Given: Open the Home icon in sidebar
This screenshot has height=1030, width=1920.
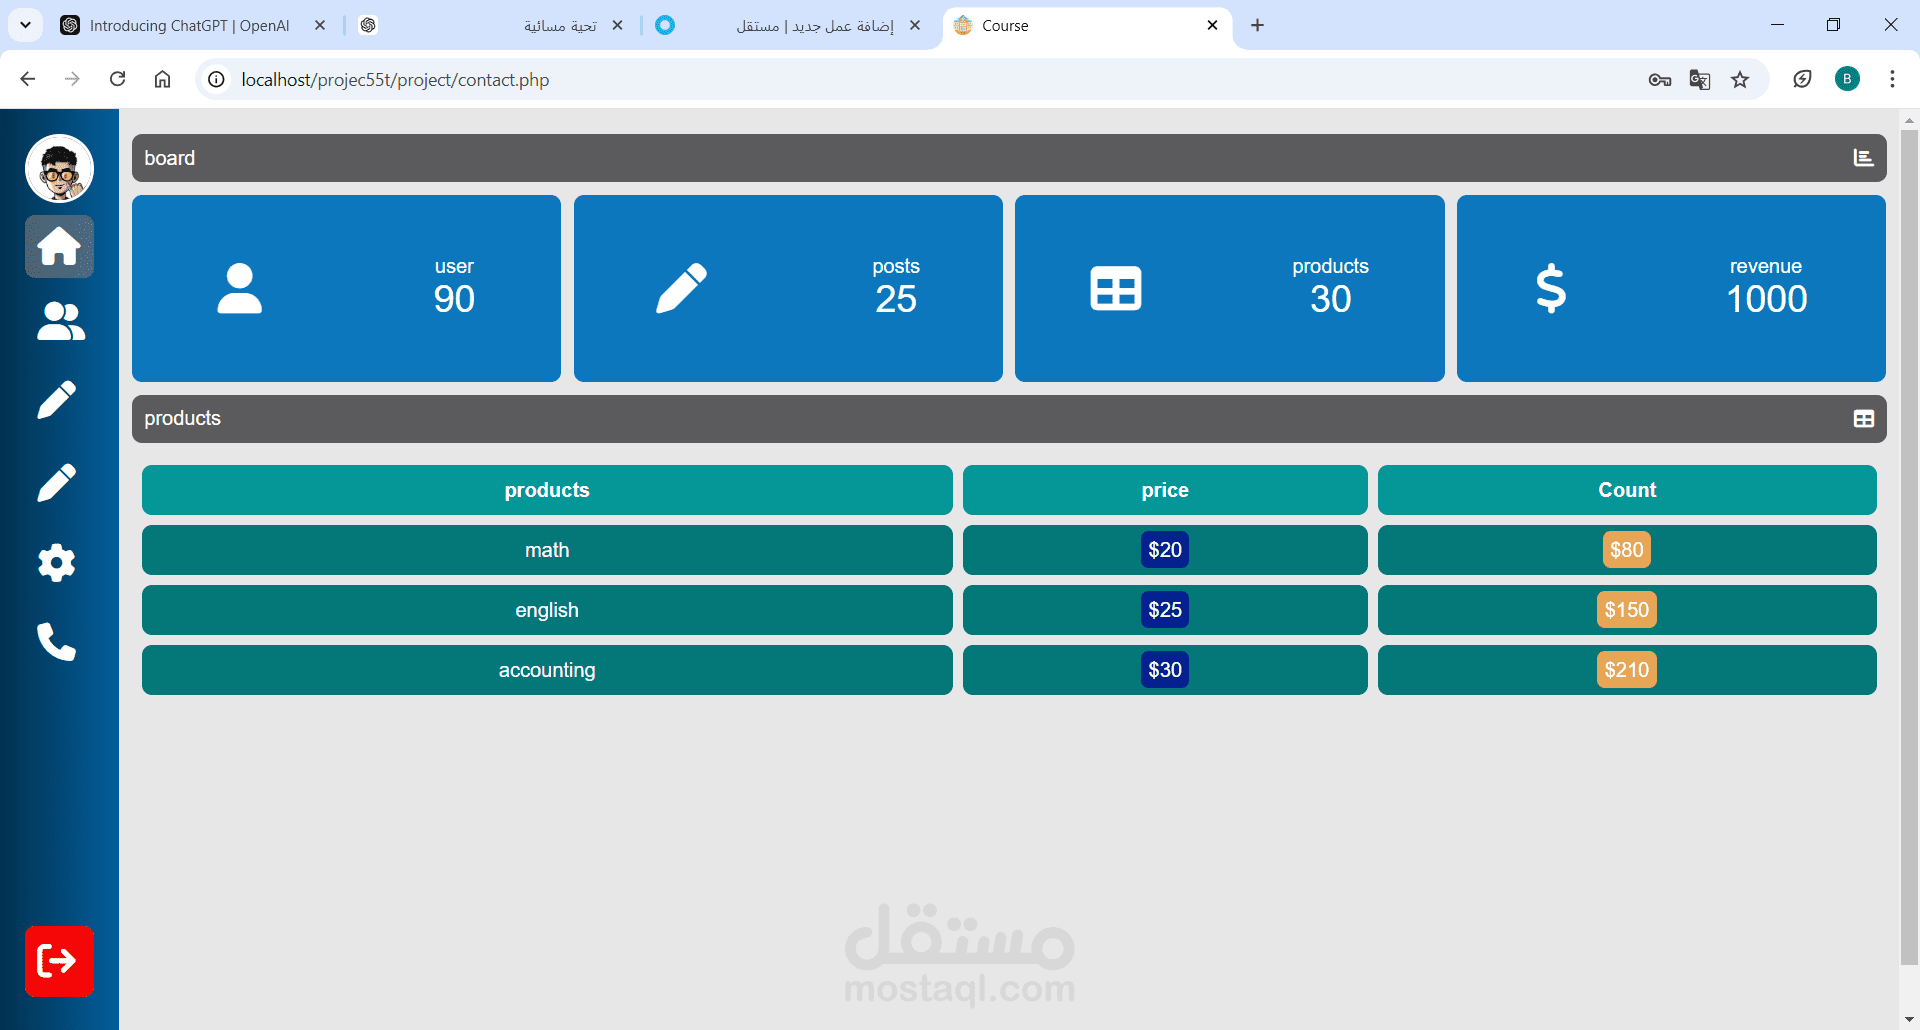Looking at the screenshot, I should [x=59, y=246].
